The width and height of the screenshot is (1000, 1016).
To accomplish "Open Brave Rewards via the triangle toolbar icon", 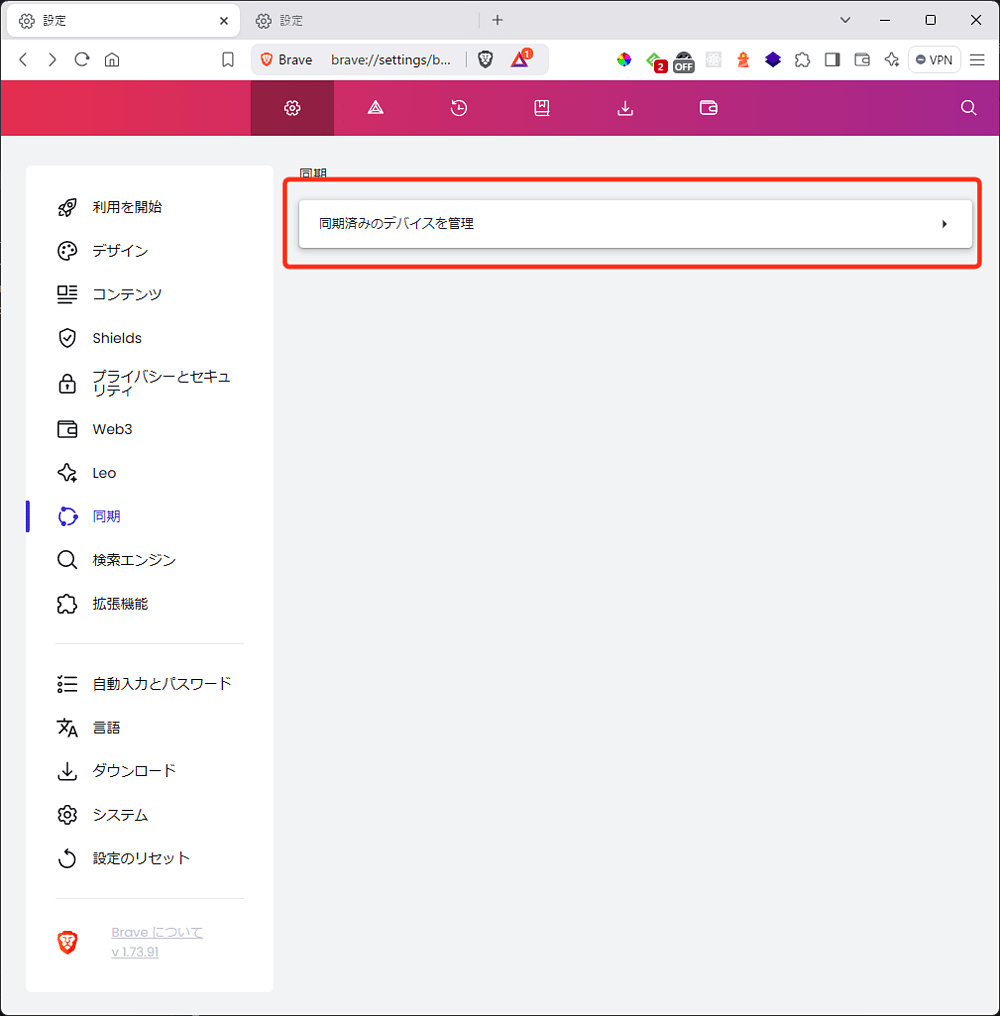I will click(x=519, y=59).
